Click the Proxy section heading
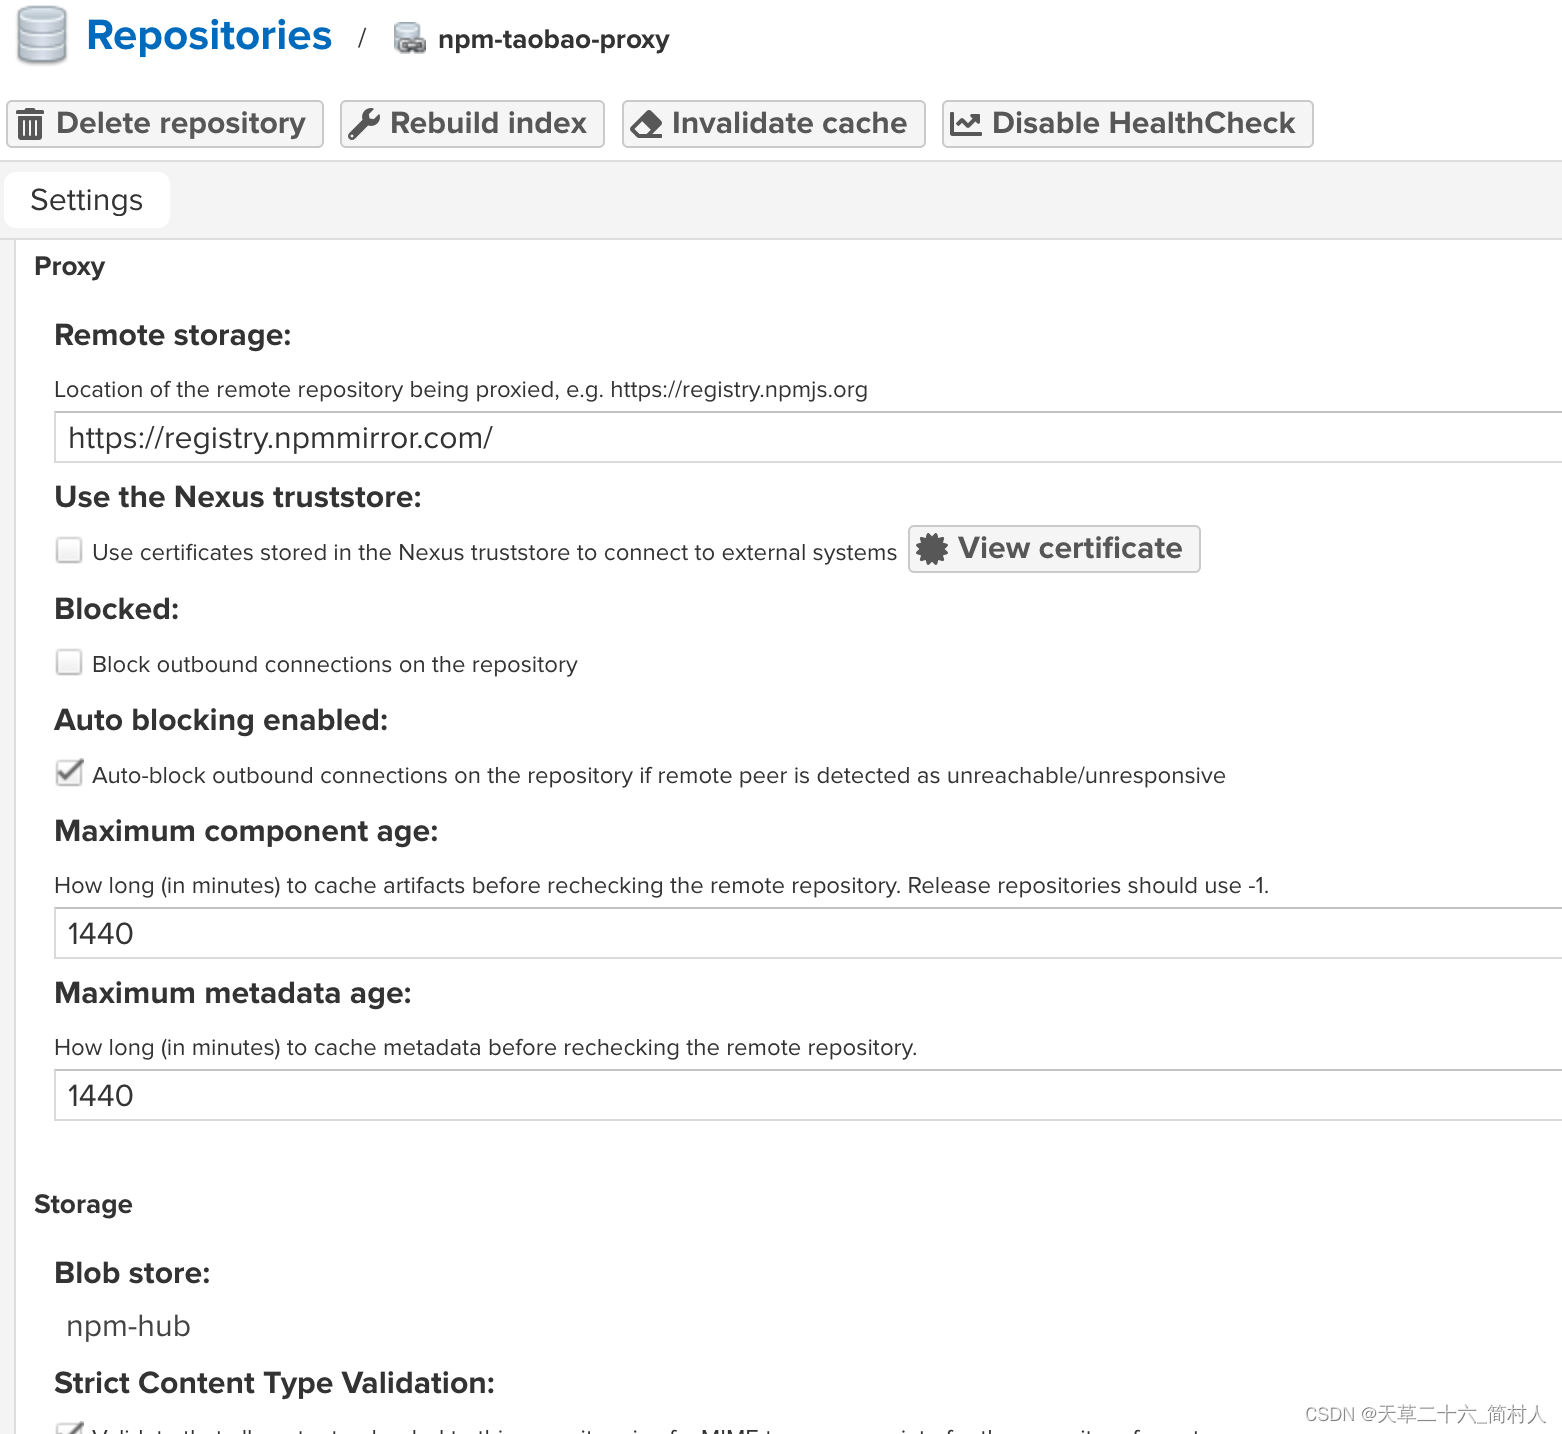 point(70,267)
